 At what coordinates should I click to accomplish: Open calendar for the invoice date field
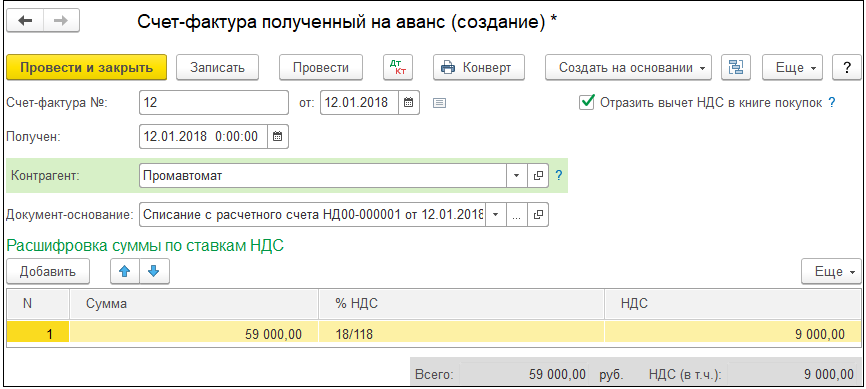tap(409, 102)
